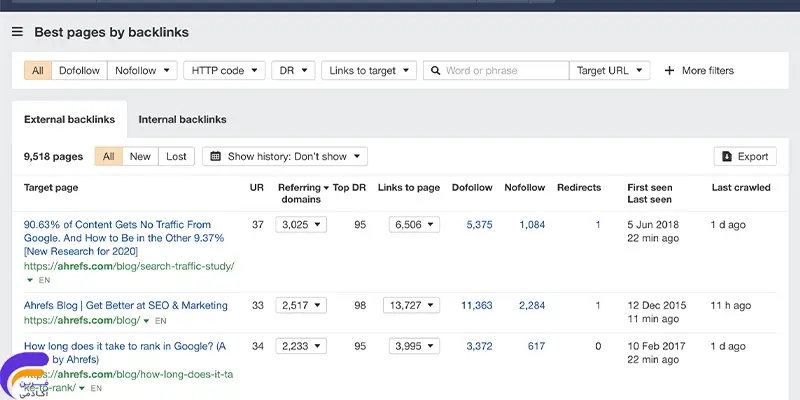The width and height of the screenshot is (800, 400).
Task: Switch to the Internal backlinks tab
Action: [182, 120]
